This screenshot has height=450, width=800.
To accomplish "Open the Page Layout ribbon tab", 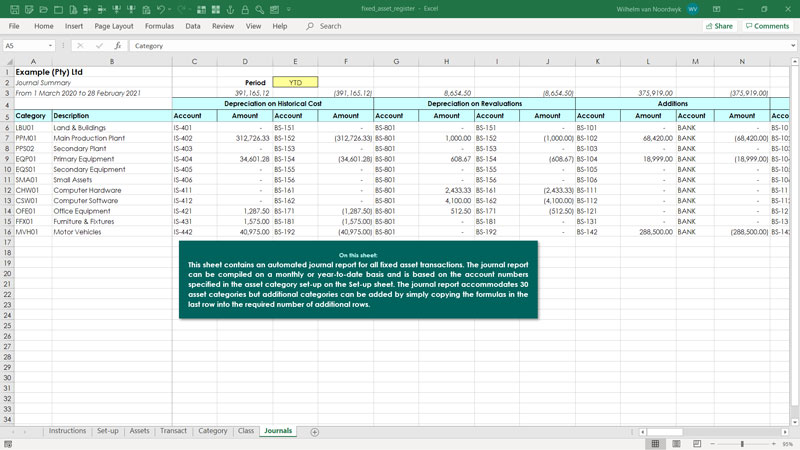I will pos(114,26).
